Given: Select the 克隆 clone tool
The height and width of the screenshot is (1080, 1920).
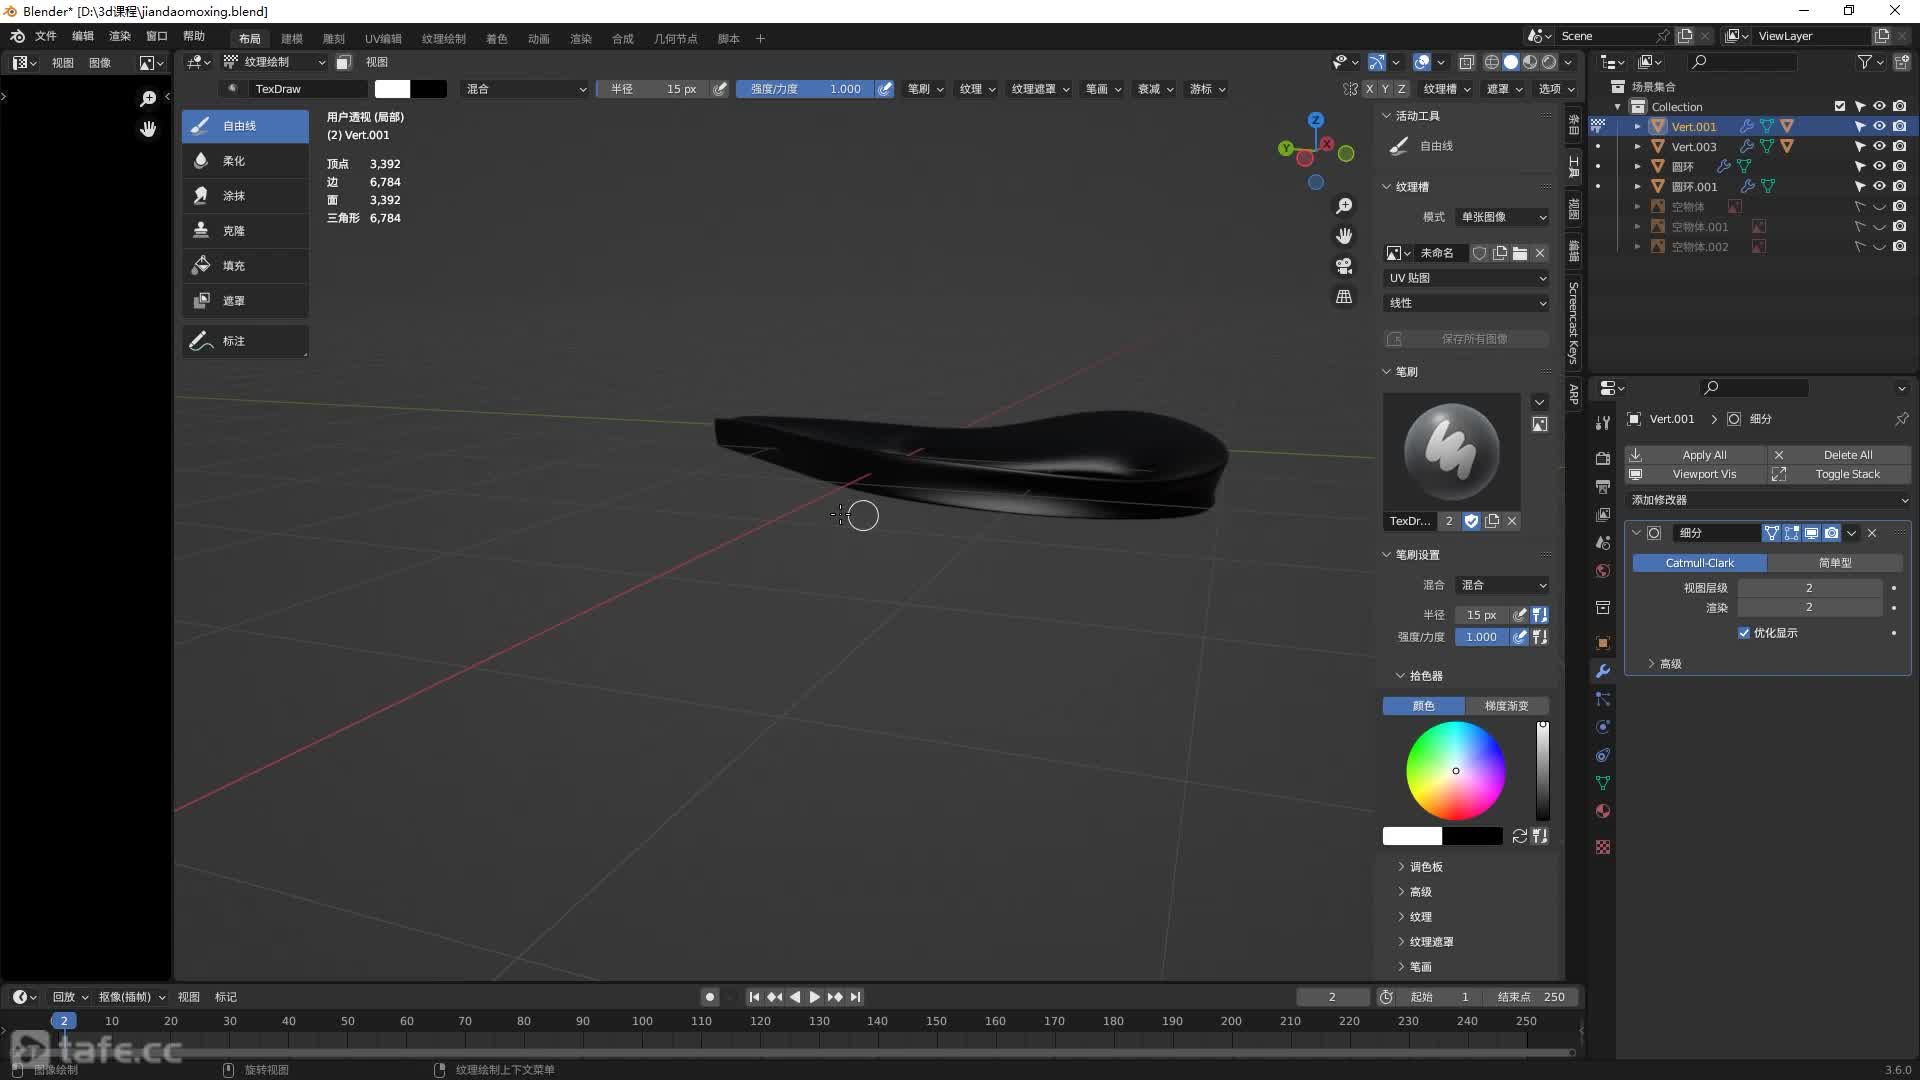Looking at the screenshot, I should tap(245, 231).
